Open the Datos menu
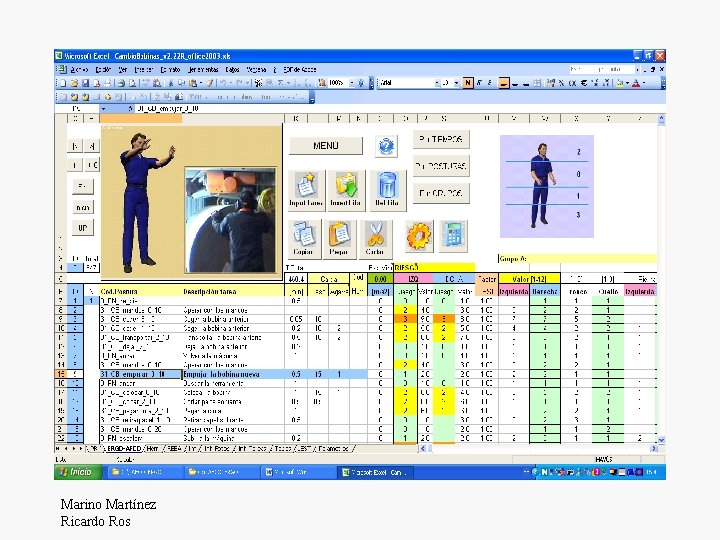This screenshot has height=540, width=720. tap(232, 70)
